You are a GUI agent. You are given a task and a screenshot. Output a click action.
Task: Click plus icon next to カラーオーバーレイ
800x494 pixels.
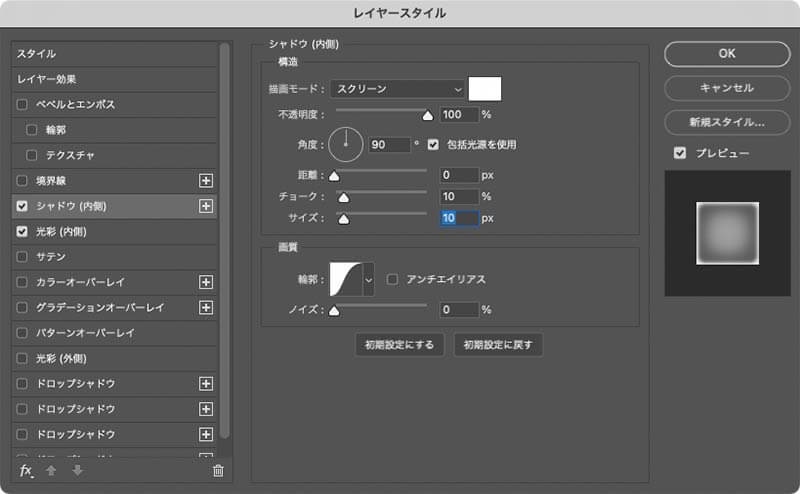(x=206, y=282)
